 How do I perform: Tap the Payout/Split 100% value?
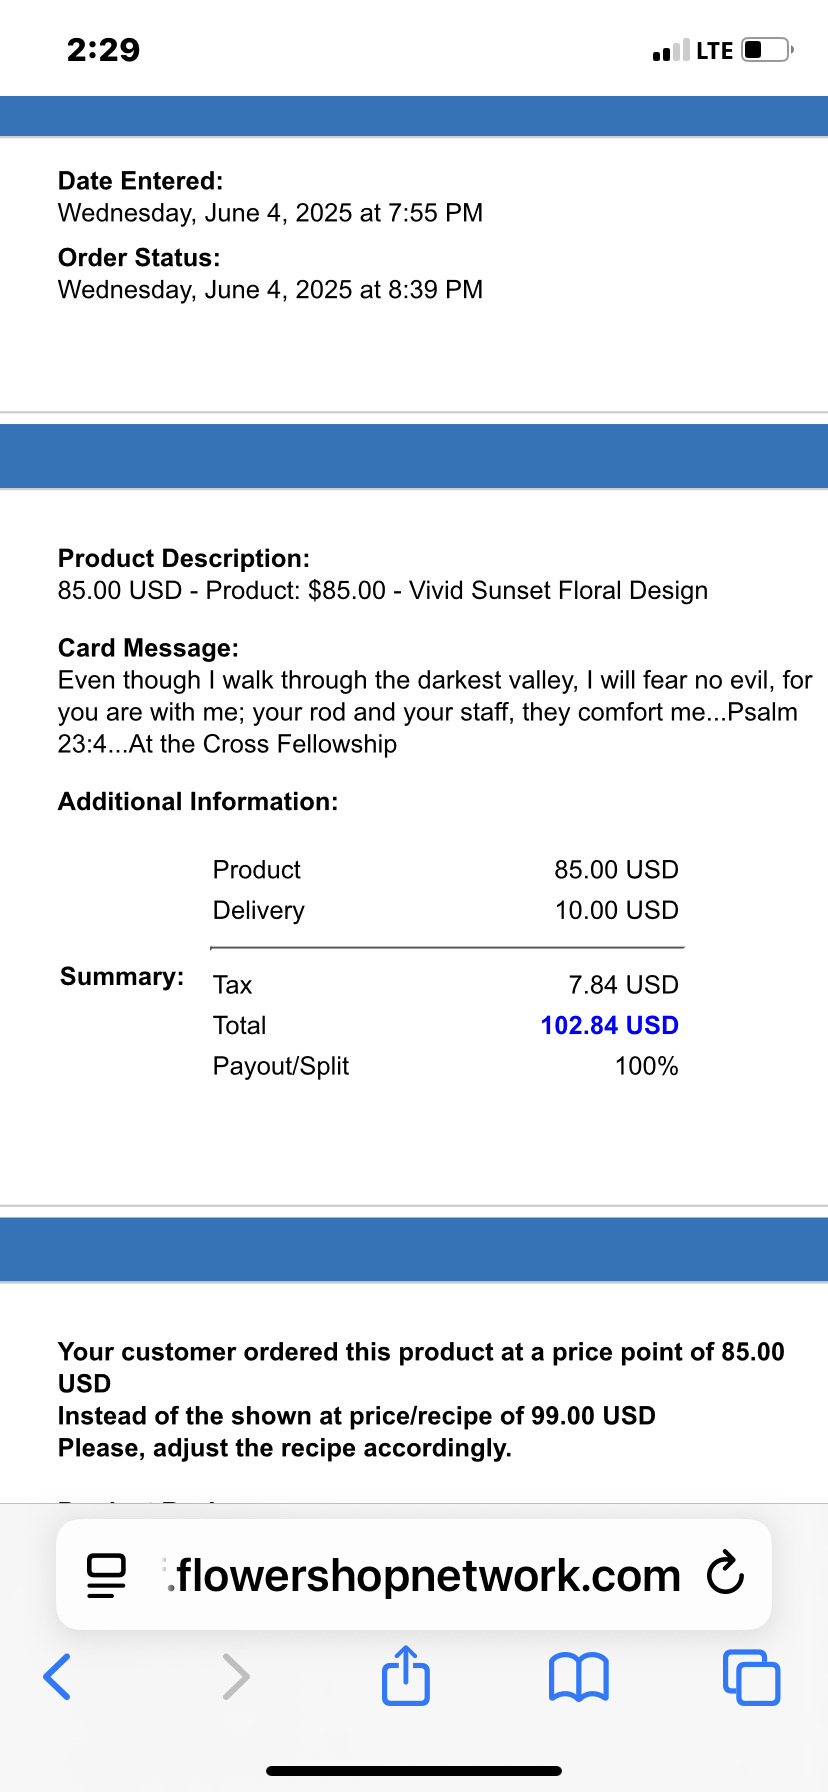click(x=646, y=1066)
